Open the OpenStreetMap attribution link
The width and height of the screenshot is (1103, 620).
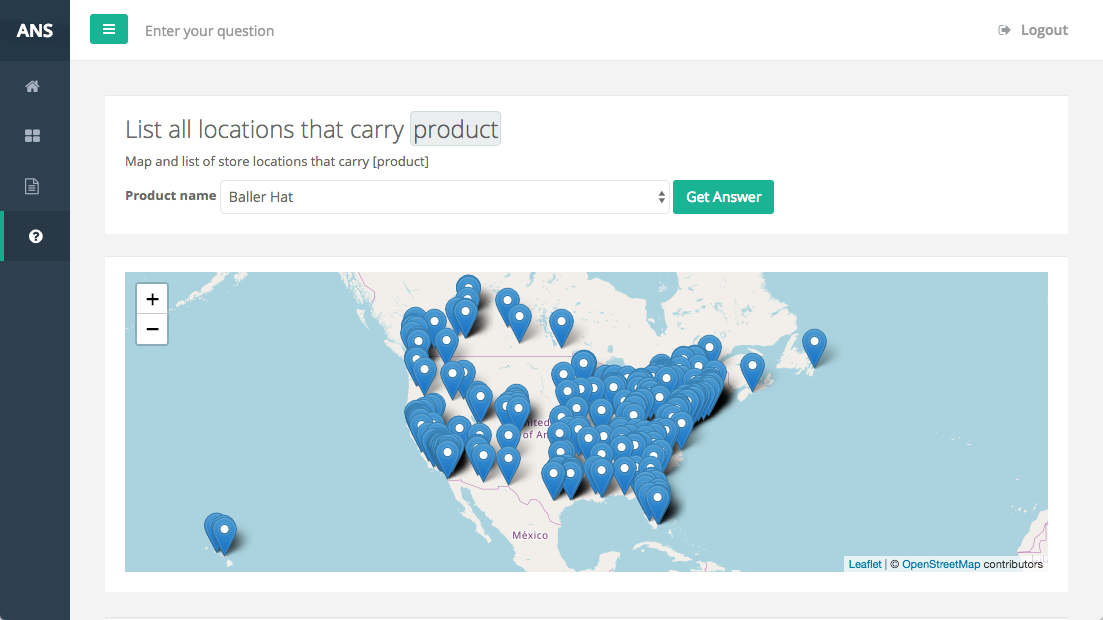(940, 564)
